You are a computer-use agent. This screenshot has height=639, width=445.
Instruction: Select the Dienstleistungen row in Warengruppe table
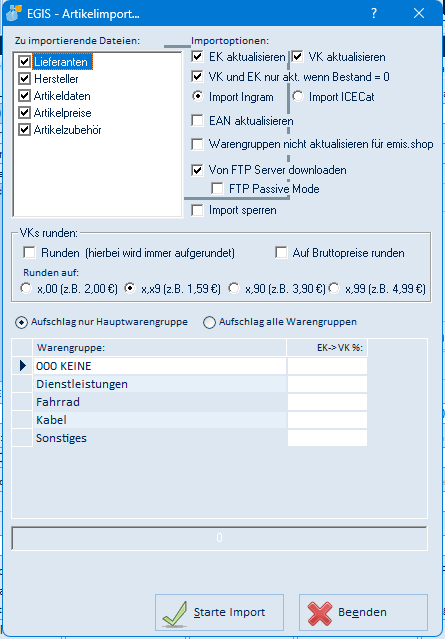pos(160,384)
